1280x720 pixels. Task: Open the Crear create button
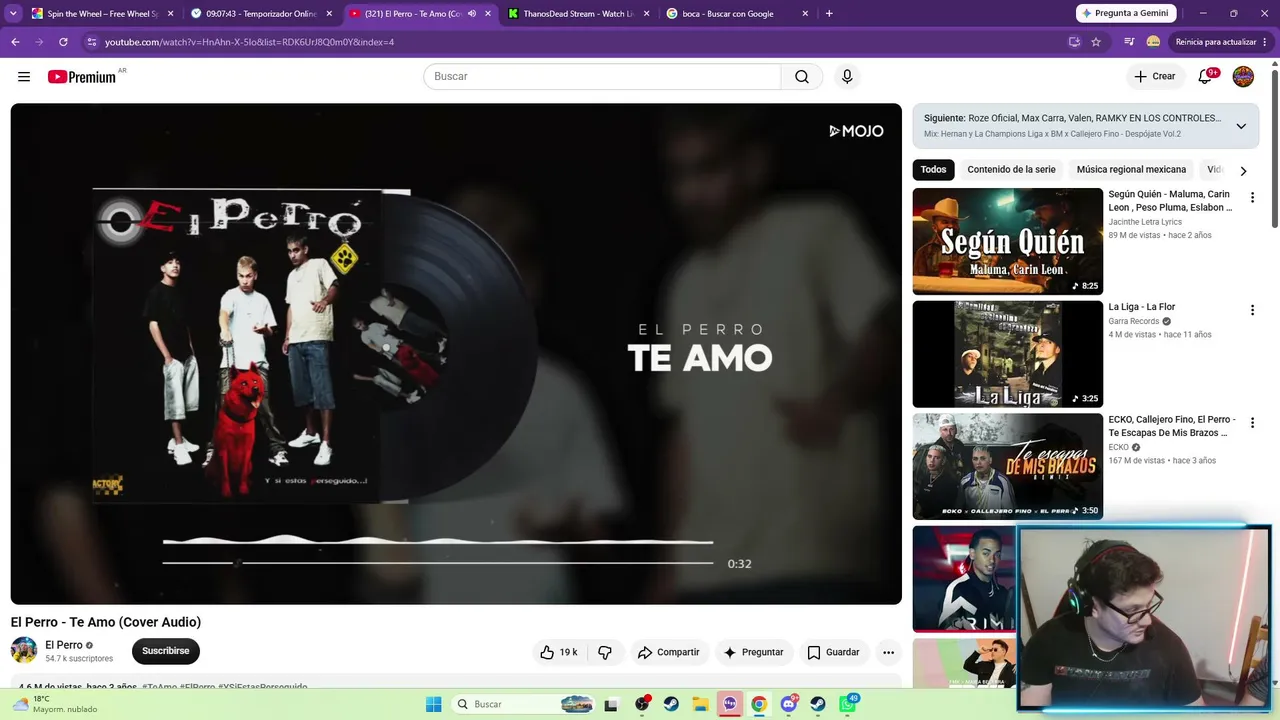(1155, 77)
